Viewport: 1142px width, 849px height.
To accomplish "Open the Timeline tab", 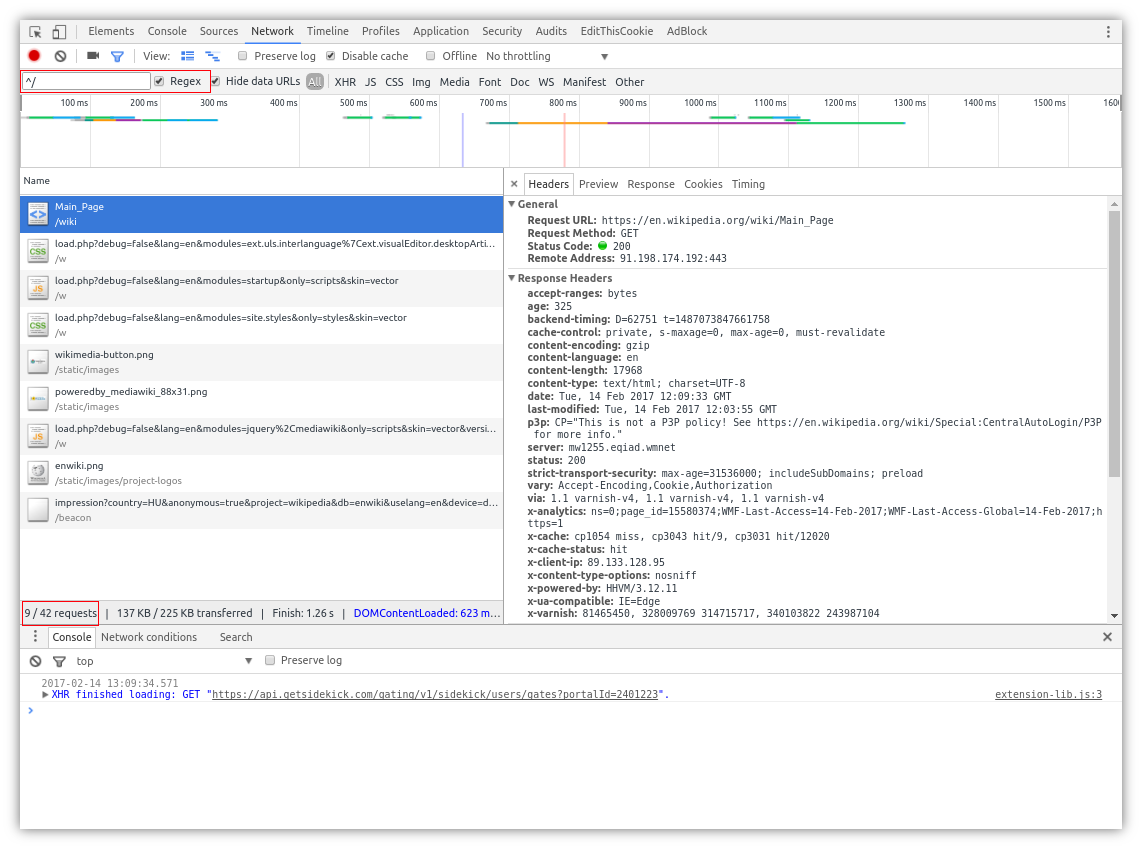I will point(327,31).
